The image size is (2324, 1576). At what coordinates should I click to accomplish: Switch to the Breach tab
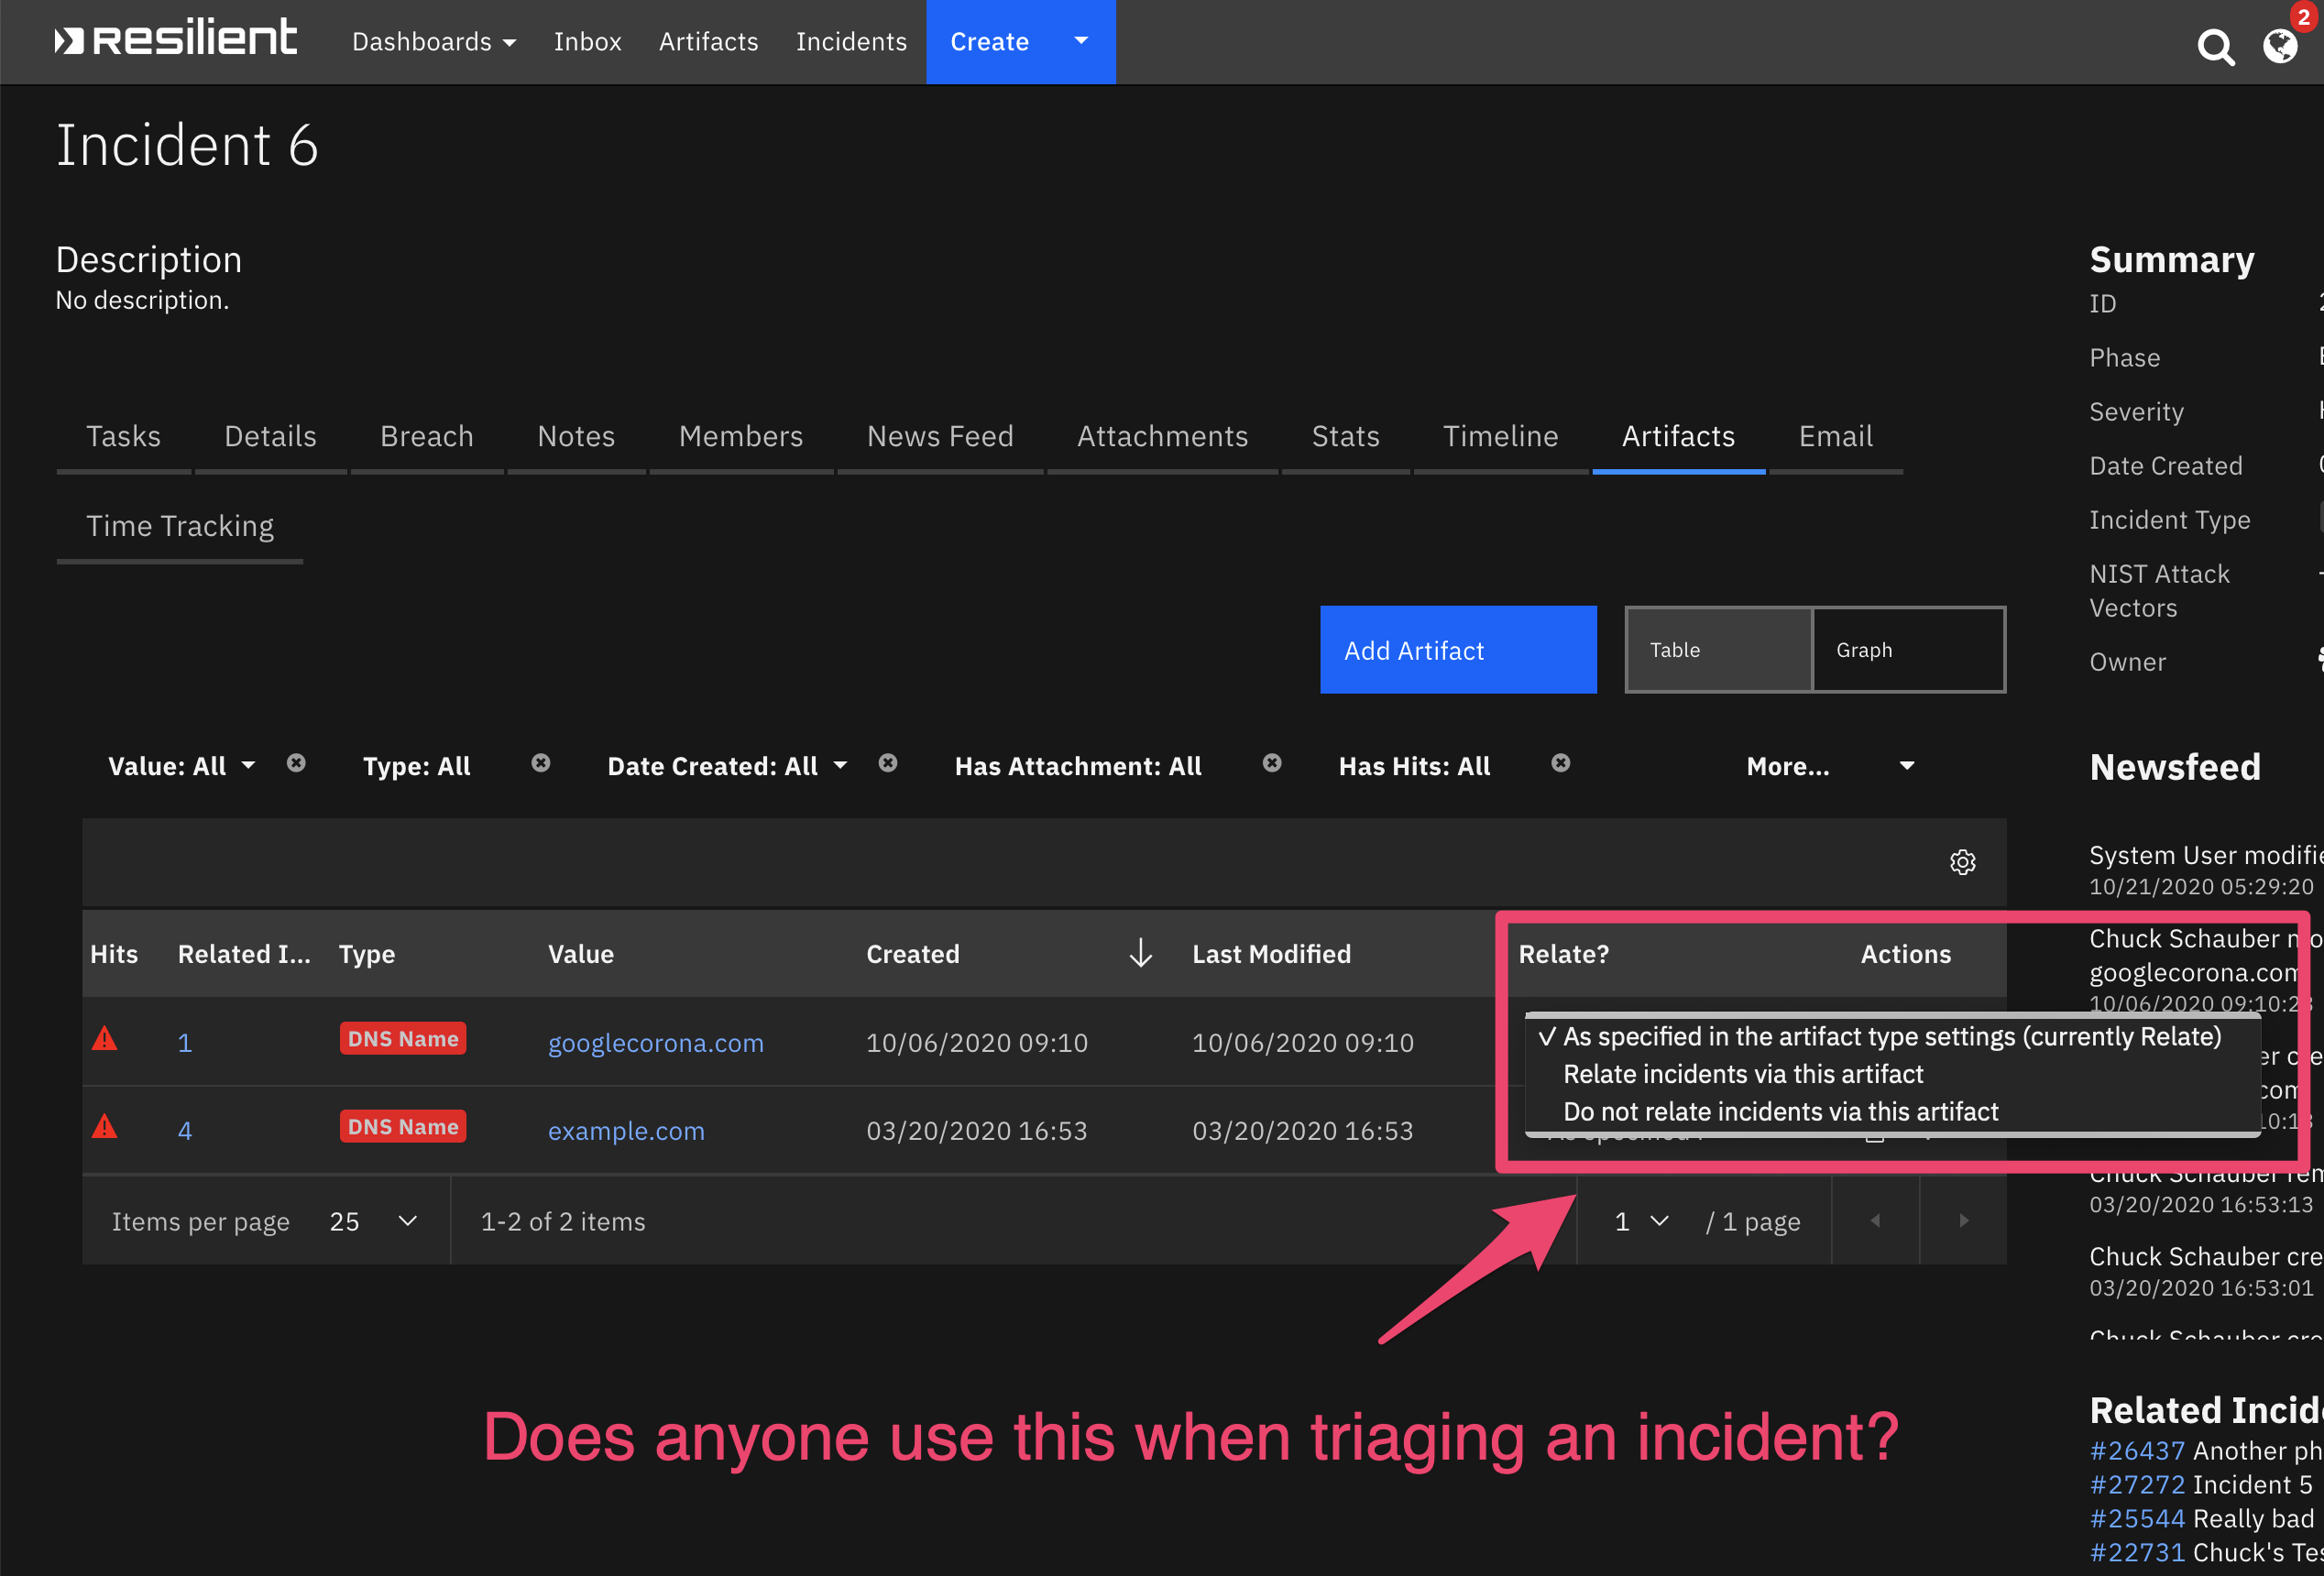426,436
